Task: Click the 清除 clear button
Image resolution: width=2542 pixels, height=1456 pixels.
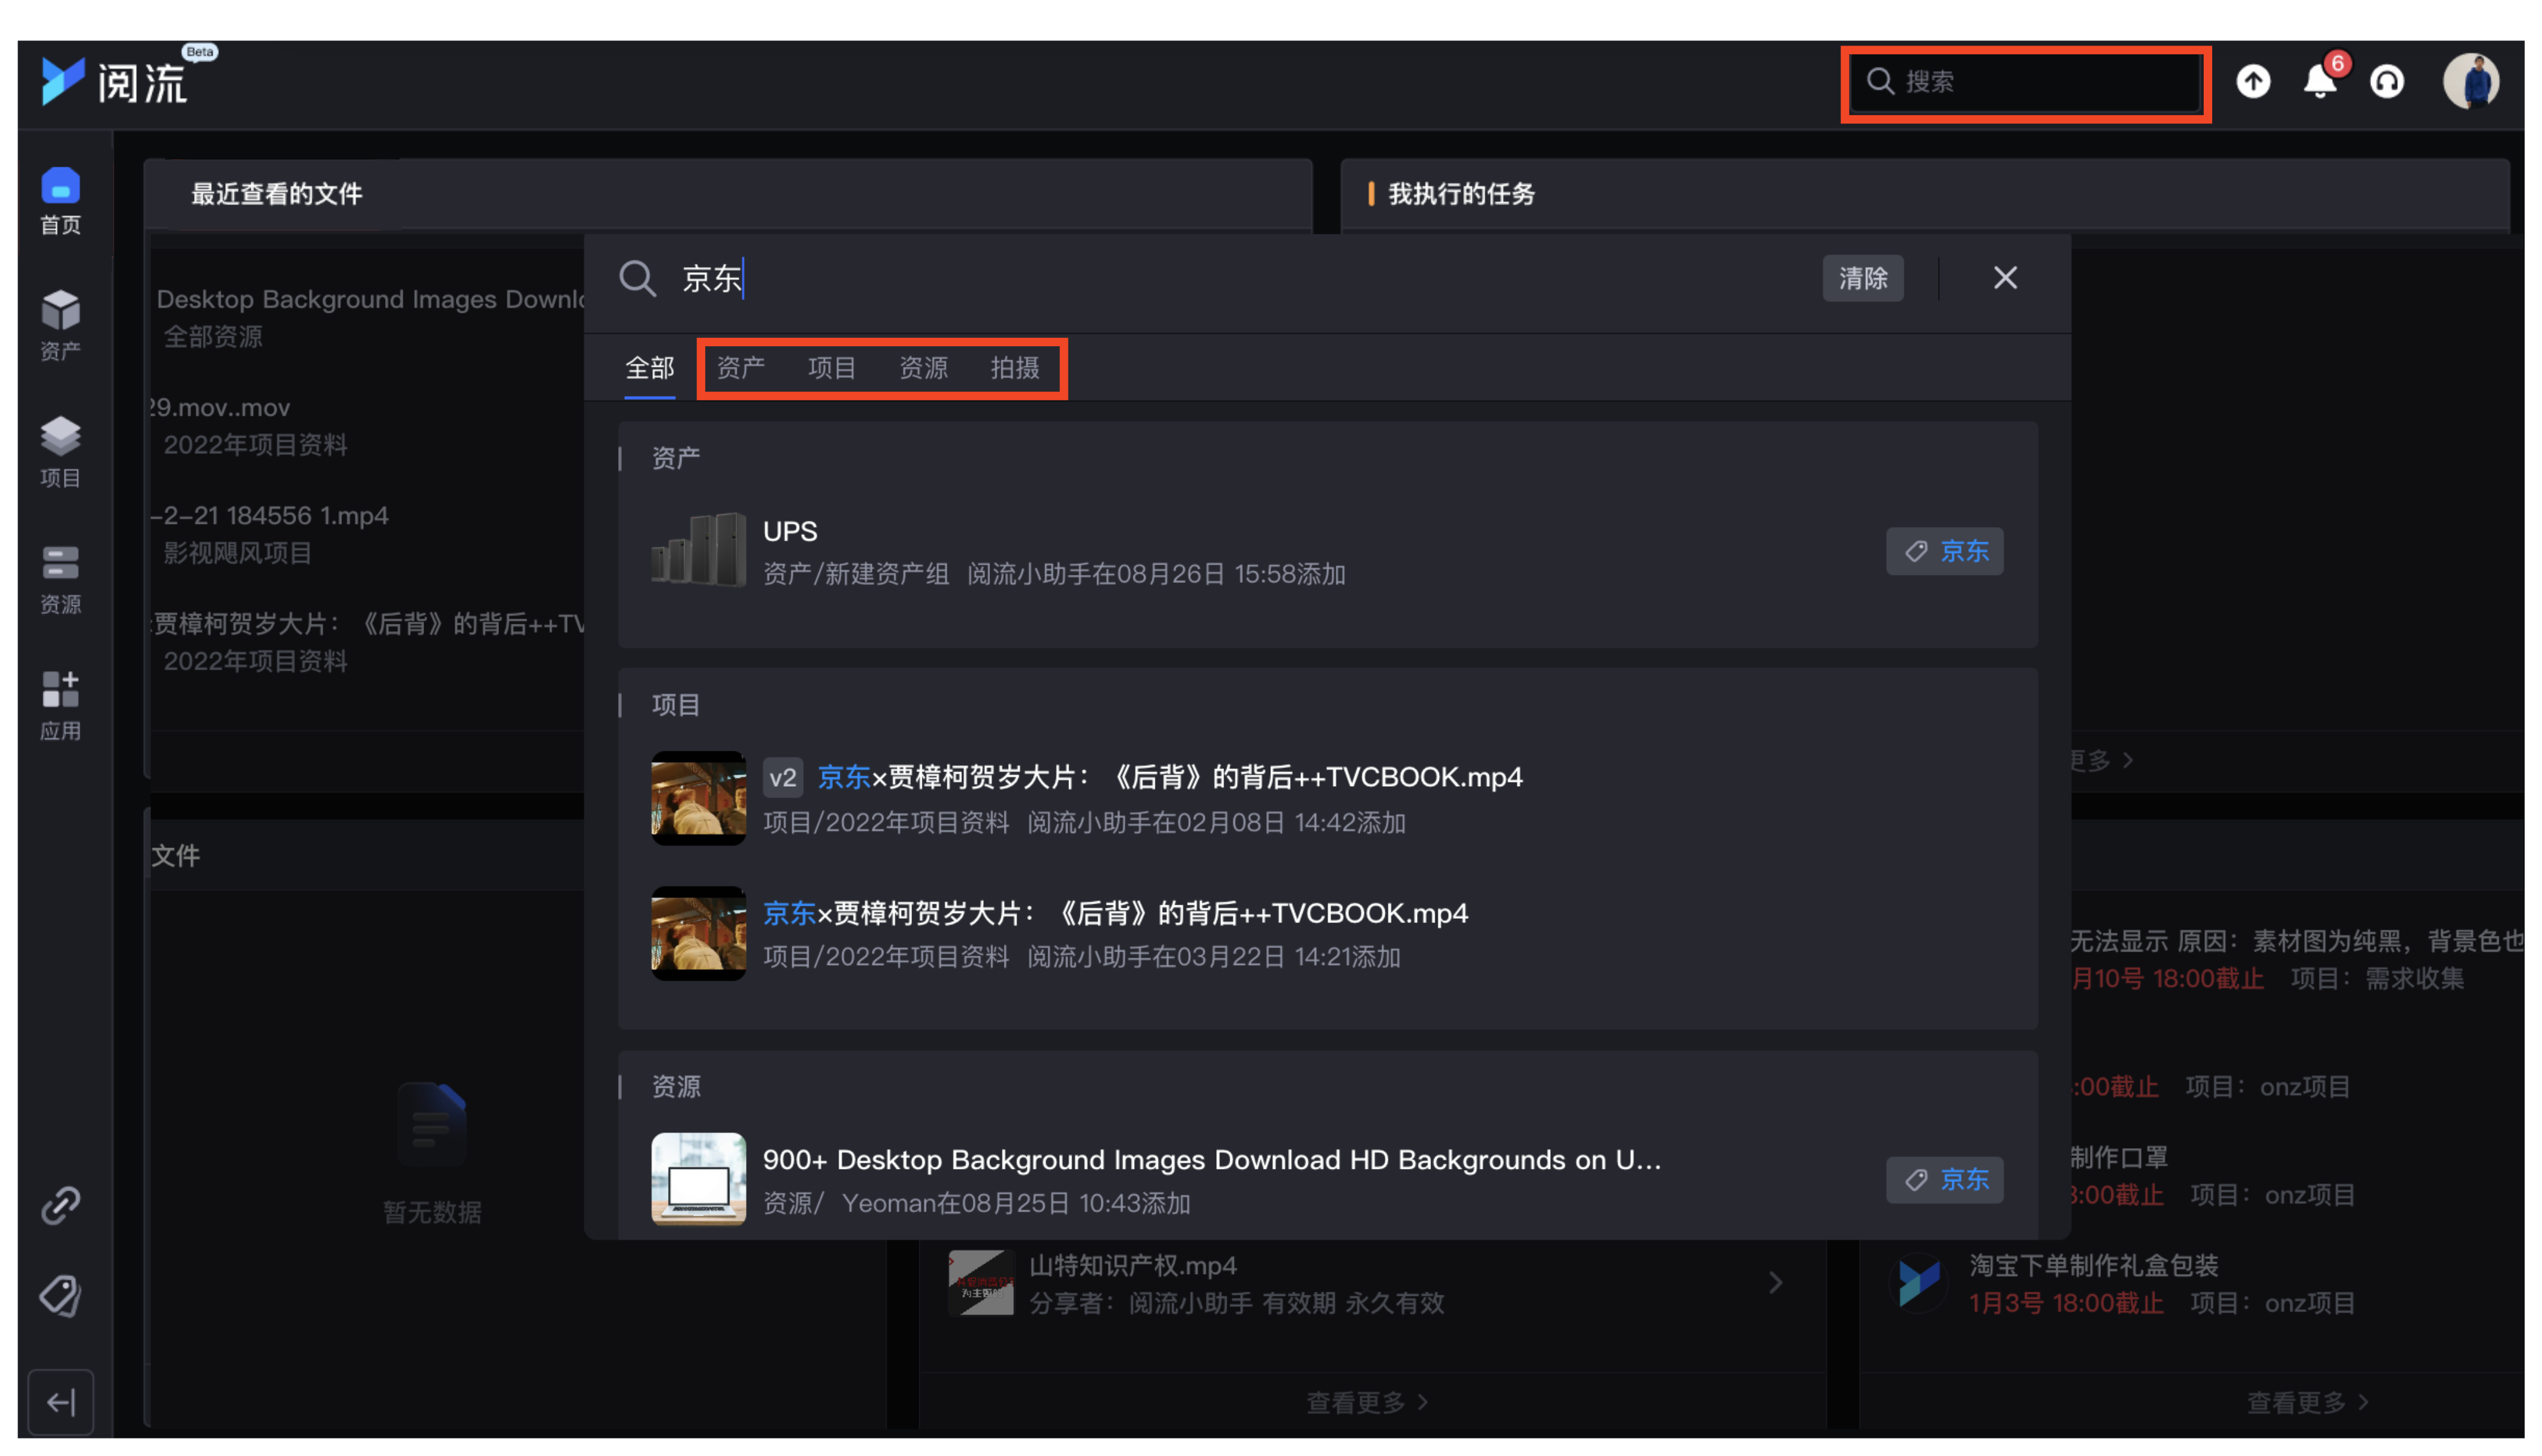Action: point(1862,278)
